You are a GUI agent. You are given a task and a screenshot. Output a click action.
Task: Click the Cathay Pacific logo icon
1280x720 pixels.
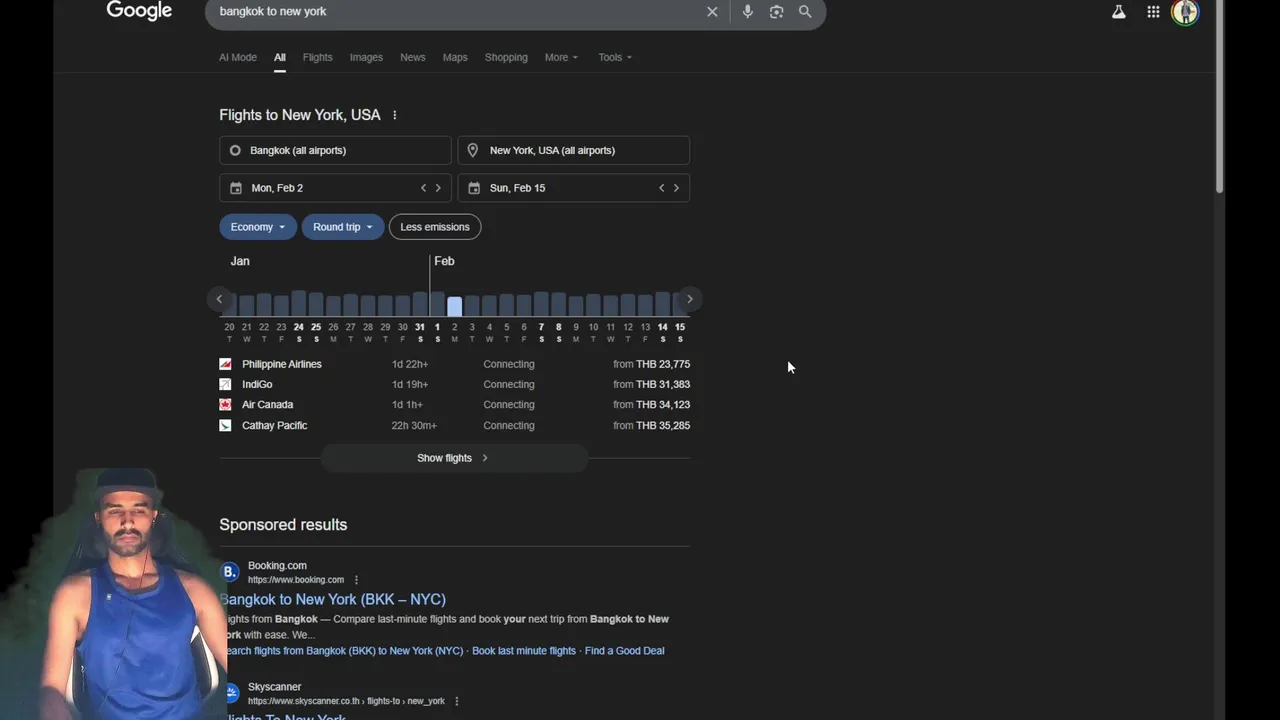tap(225, 425)
